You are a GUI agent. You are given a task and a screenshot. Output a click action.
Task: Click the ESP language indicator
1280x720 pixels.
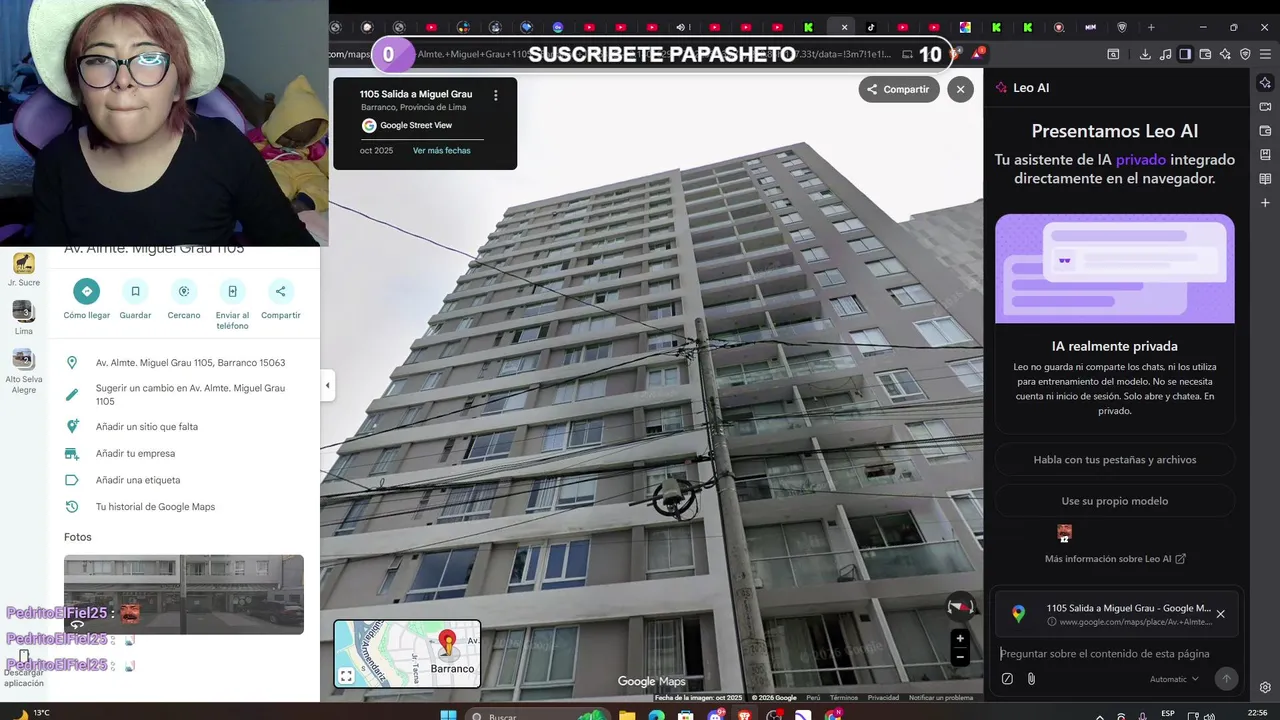1168,713
